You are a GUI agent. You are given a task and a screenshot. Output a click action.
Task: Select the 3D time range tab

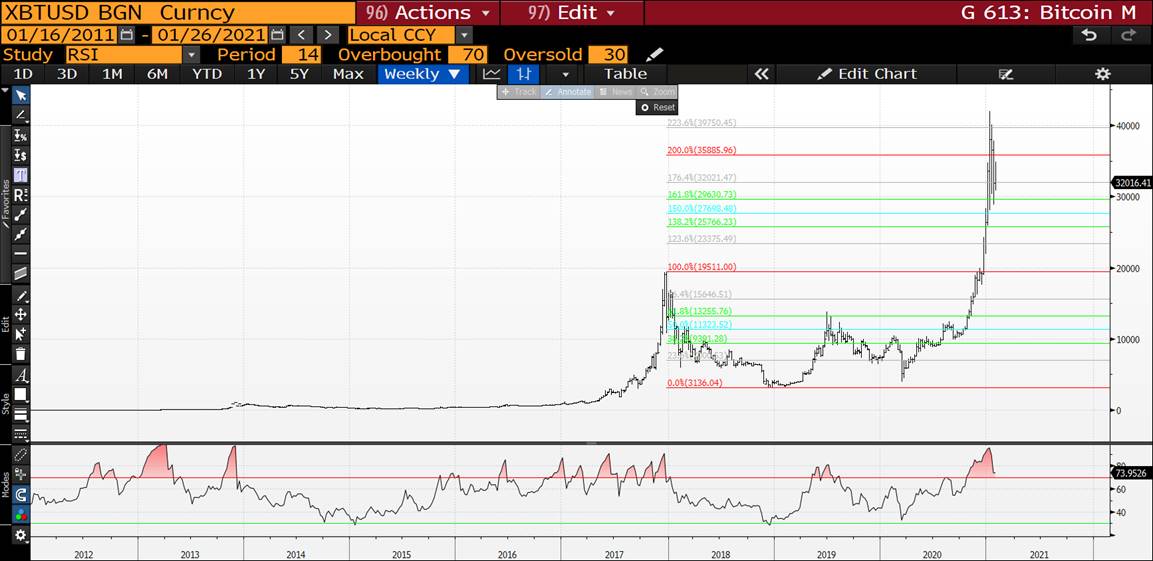click(x=67, y=74)
